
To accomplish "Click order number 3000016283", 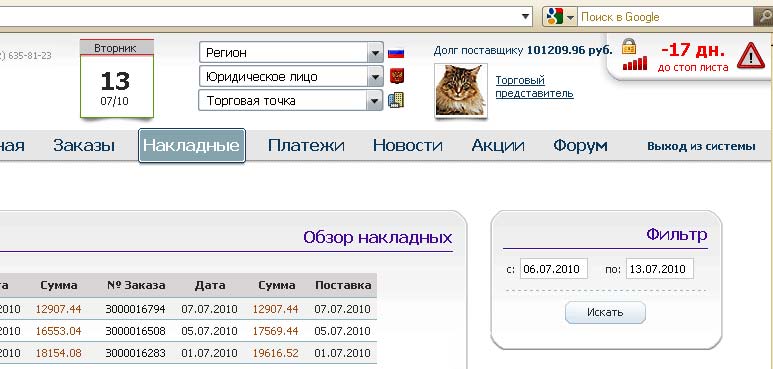I will tap(135, 353).
